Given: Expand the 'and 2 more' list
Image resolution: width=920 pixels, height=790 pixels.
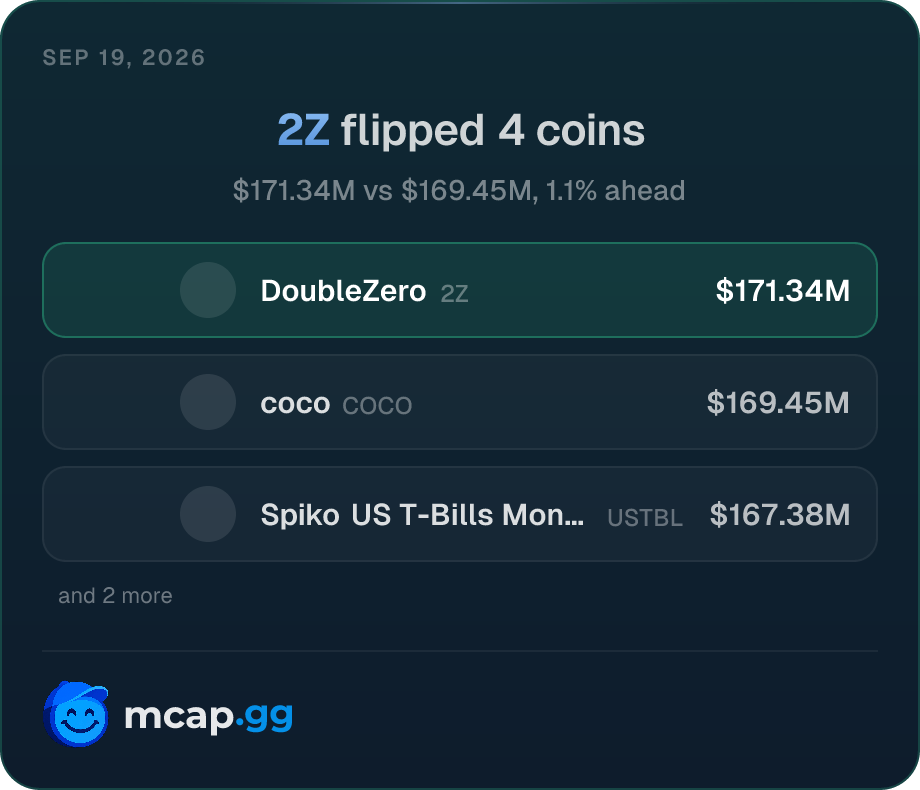Looking at the screenshot, I should pos(115,596).
